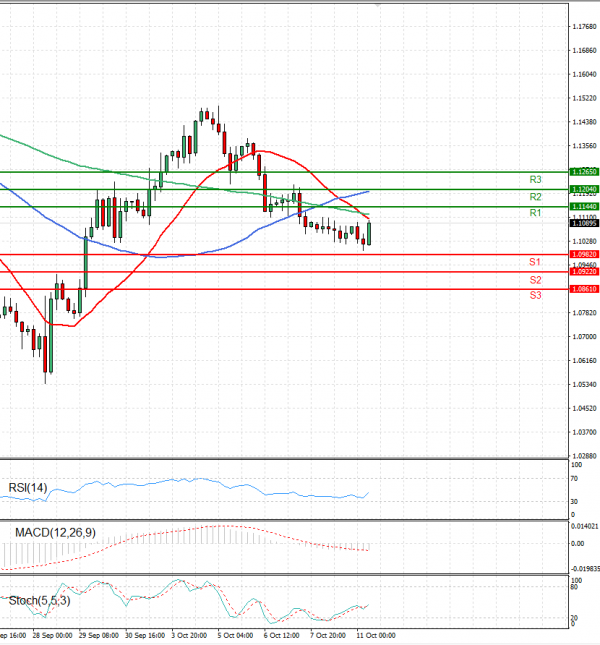Click the 28 Sep 00:00 time label
The width and height of the screenshot is (600, 645).
[52, 636]
